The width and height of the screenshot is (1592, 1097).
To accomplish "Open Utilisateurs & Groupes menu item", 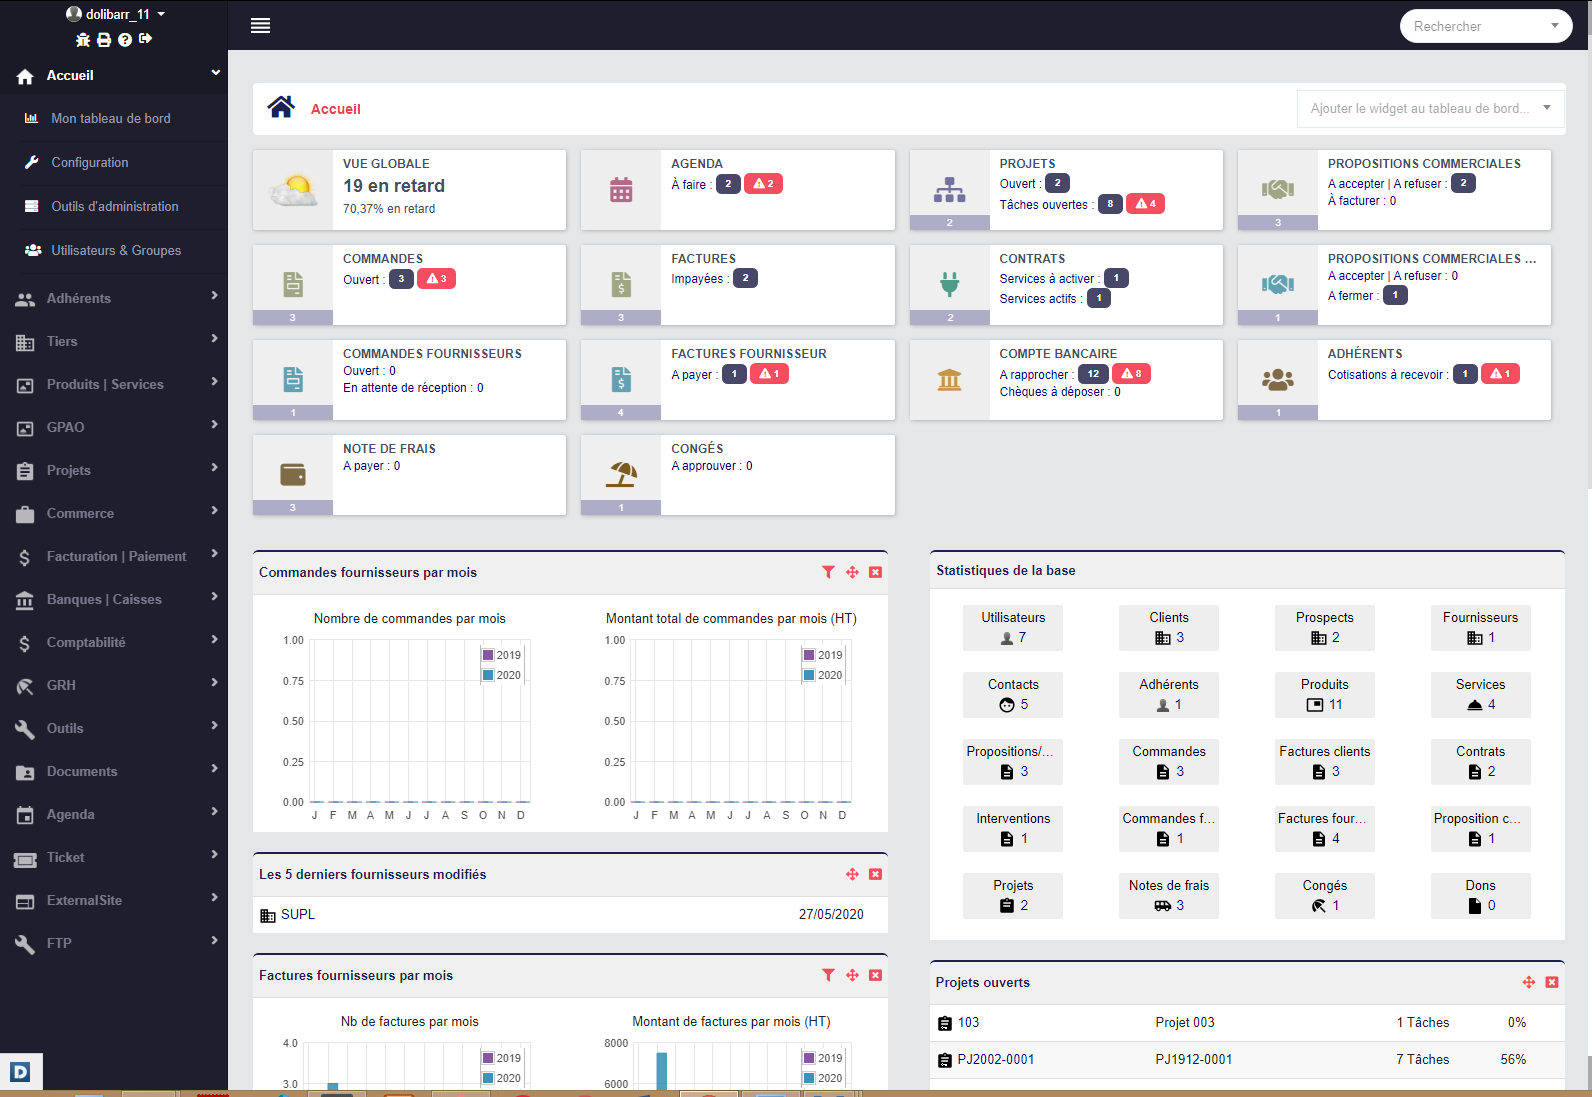I will (116, 250).
